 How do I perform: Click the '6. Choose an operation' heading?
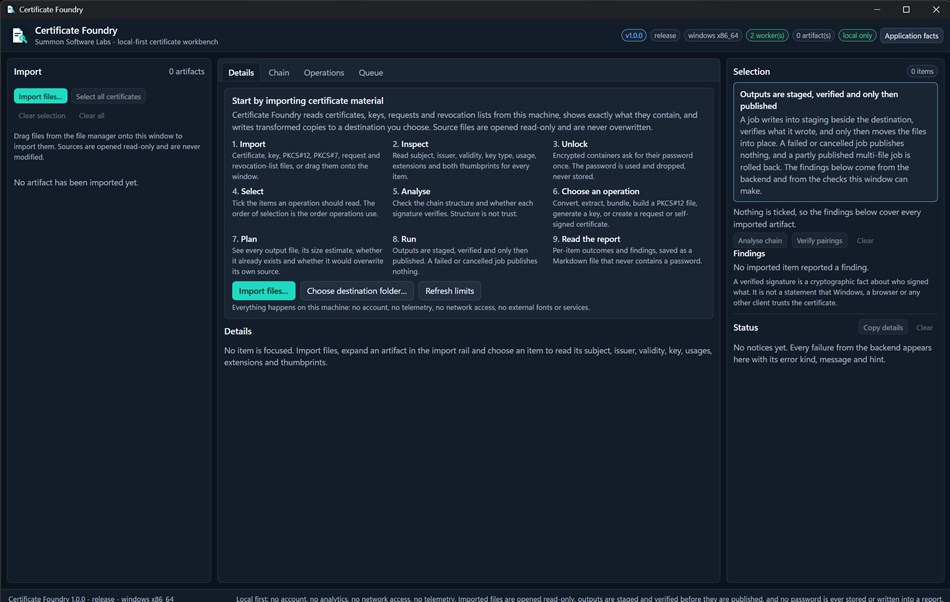(x=596, y=191)
